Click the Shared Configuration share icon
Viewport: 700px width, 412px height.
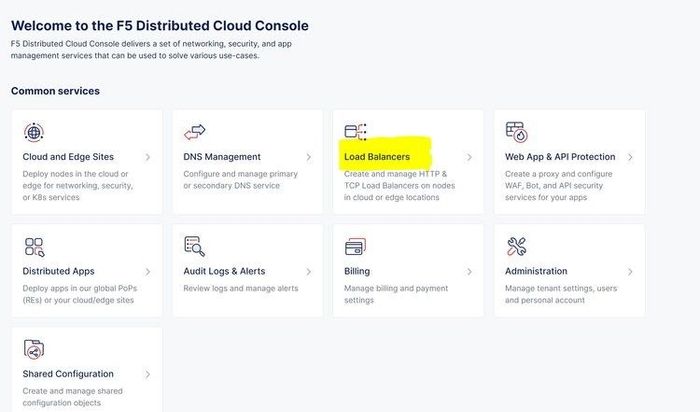pyautogui.click(x=33, y=349)
